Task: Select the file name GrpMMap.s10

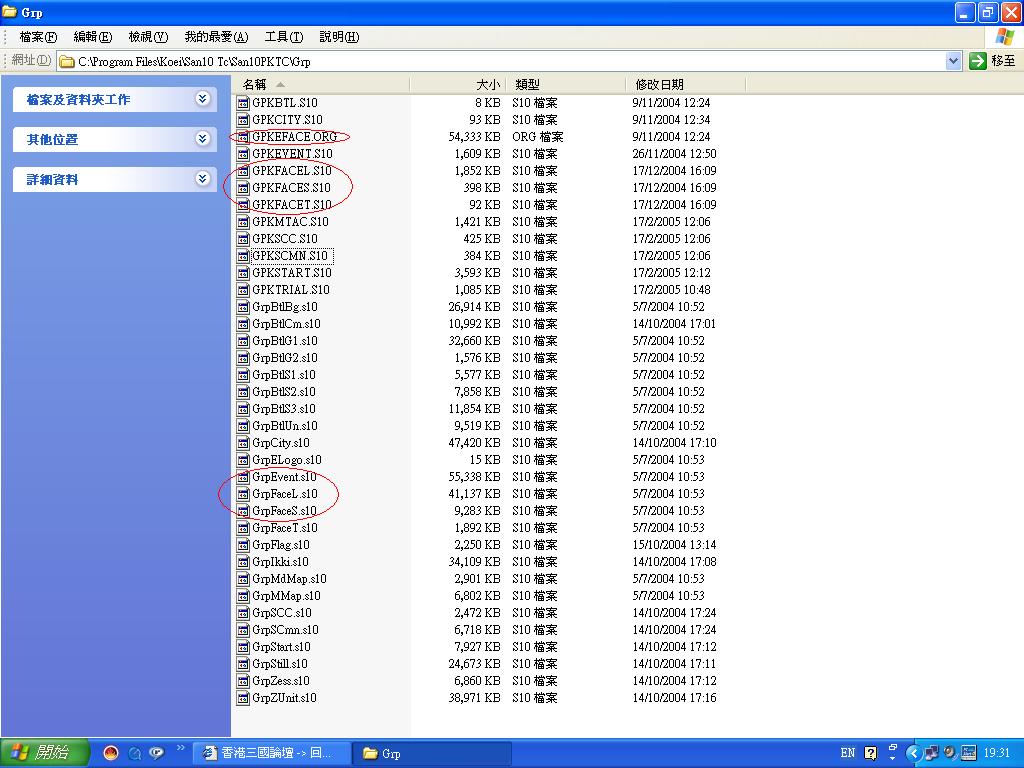Action: (x=286, y=596)
